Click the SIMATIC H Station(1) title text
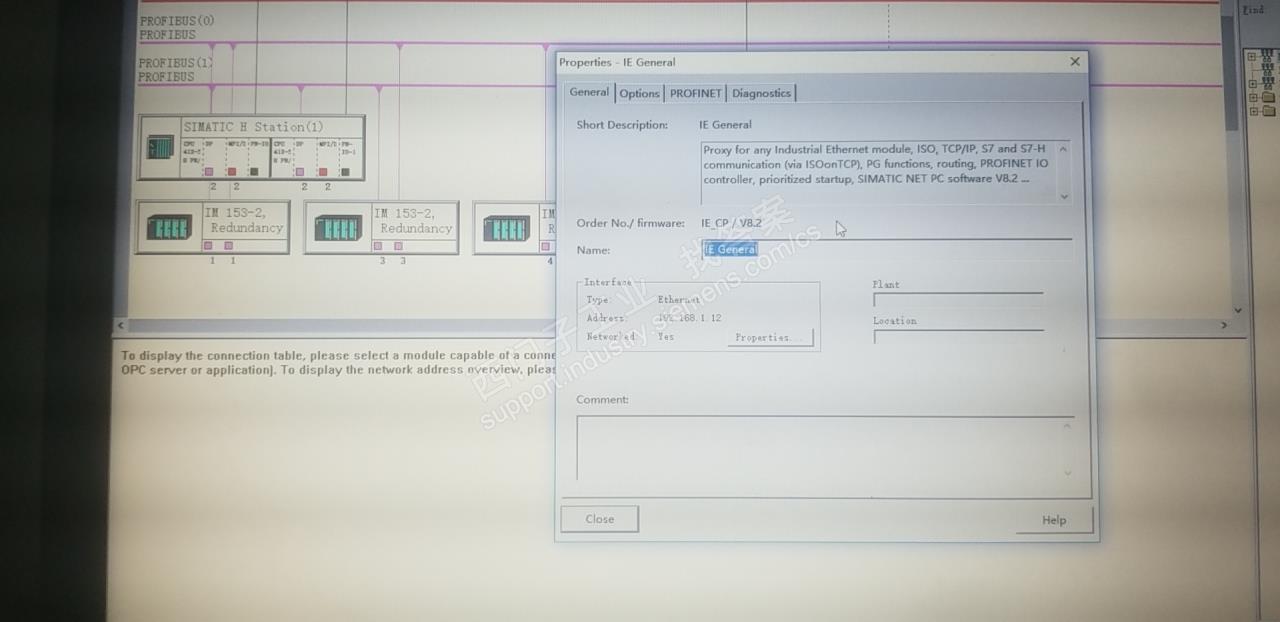This screenshot has width=1280, height=622. pos(253,127)
